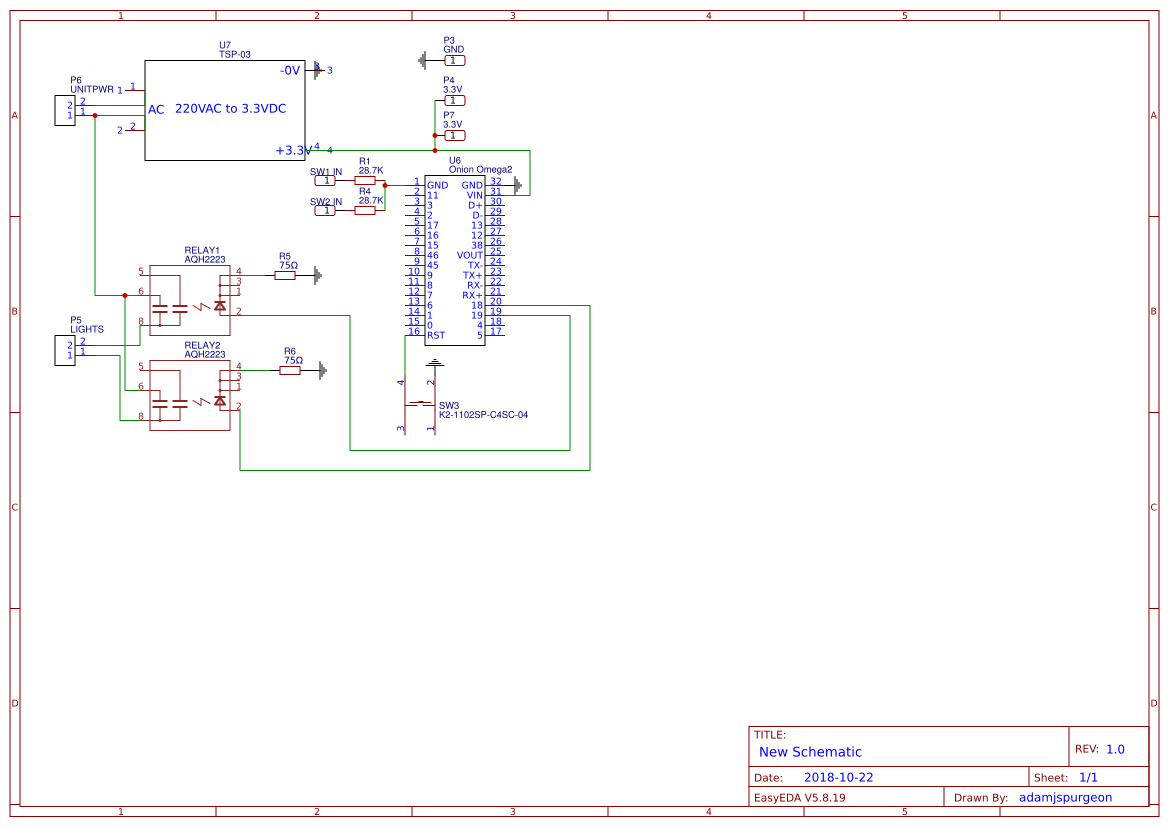Select the SW2 IN input connector
Image resolution: width=1169 pixels, height=828 pixels.
tap(325, 212)
